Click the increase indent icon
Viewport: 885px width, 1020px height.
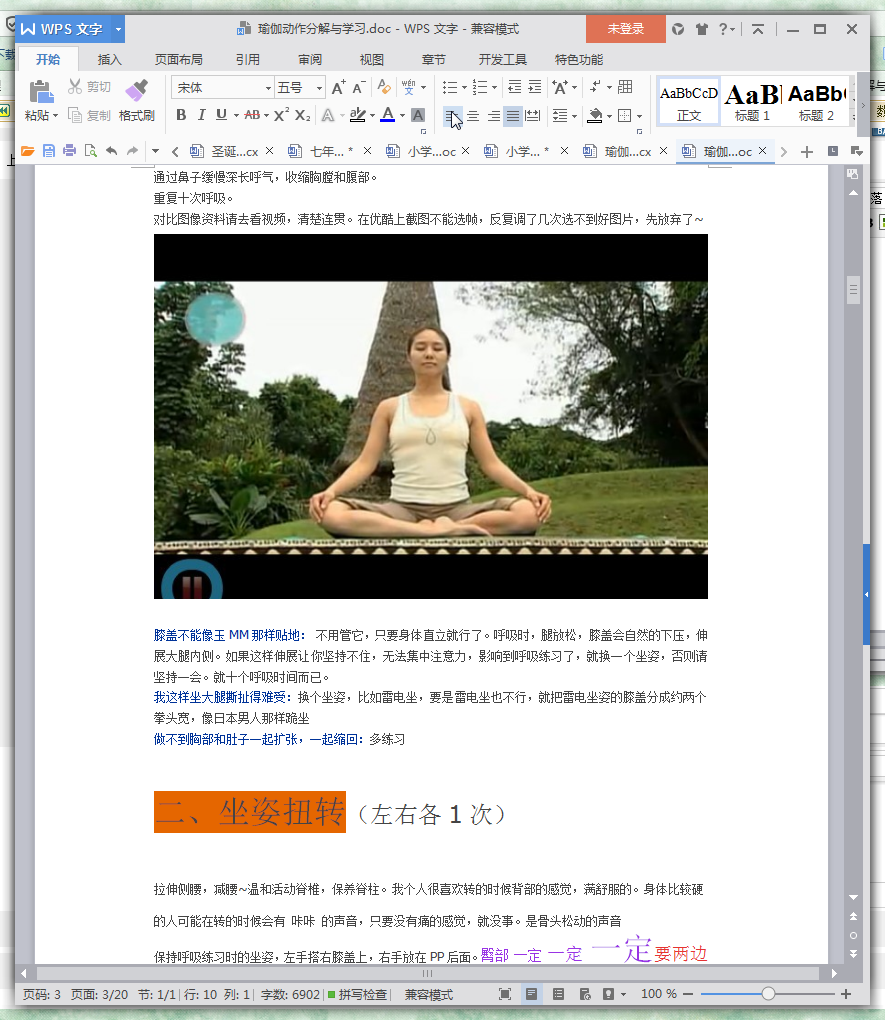tap(535, 87)
